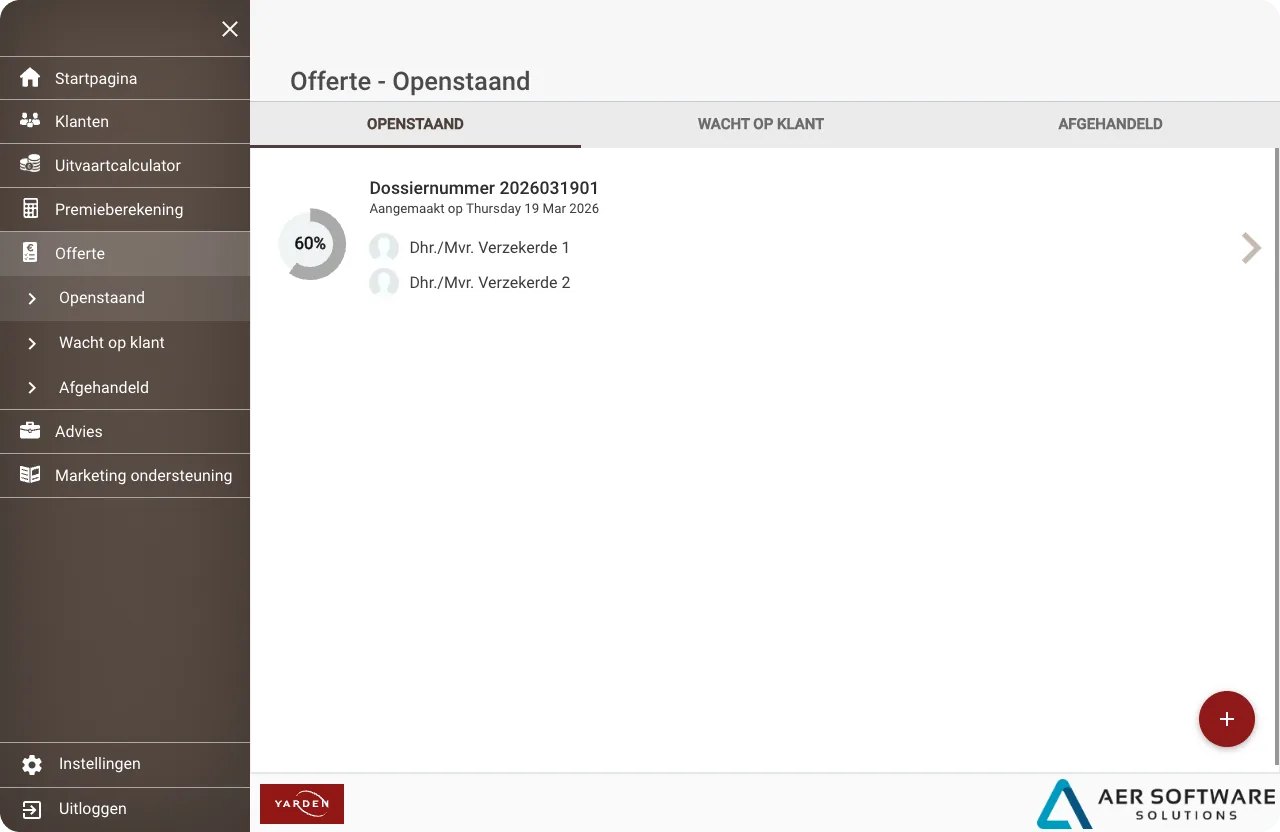Expand chevron beside Wacht op klant

(x=32, y=343)
